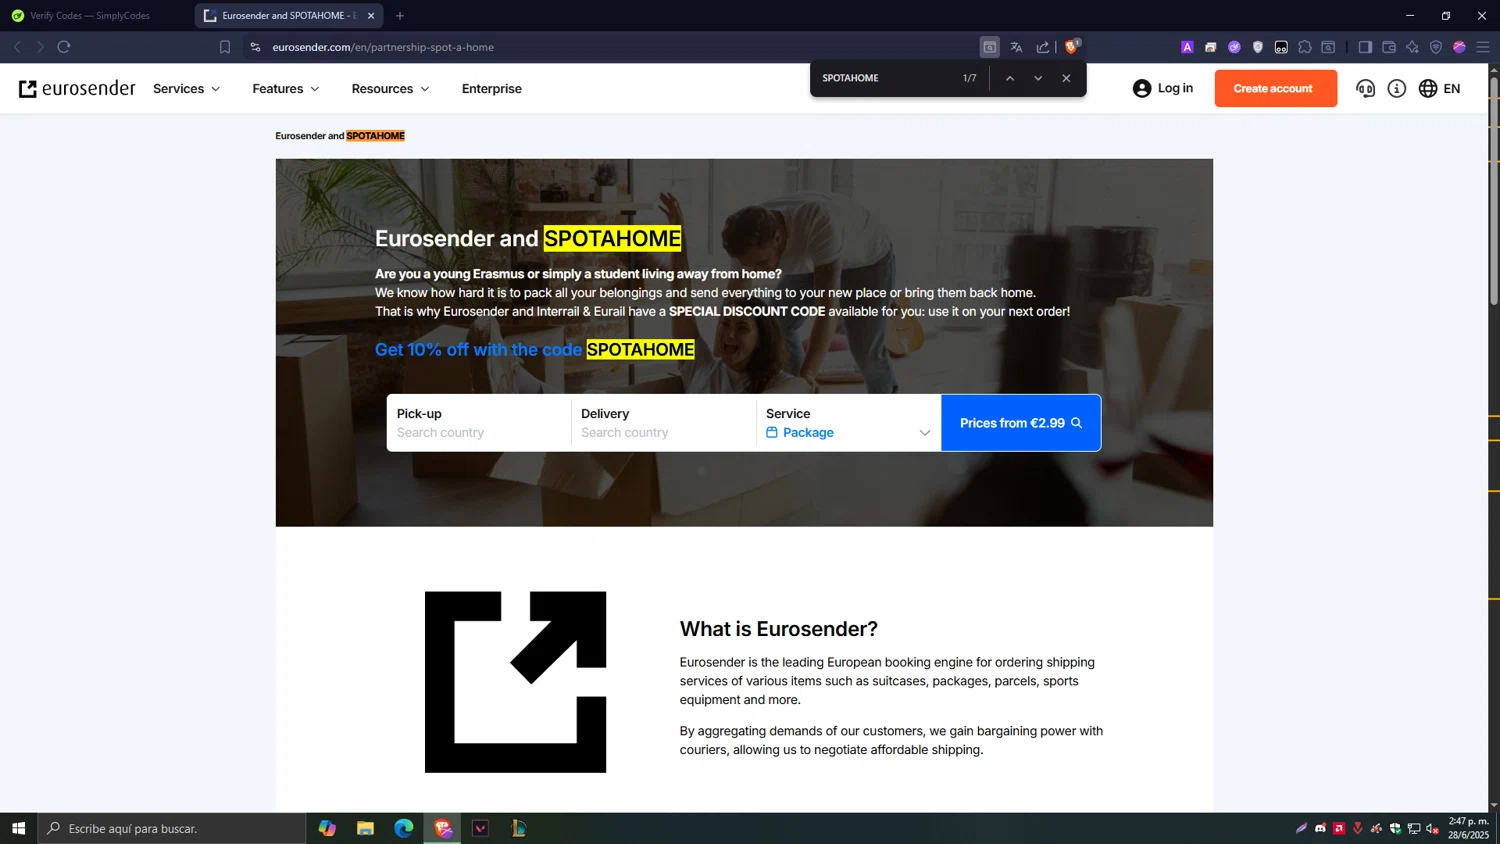Viewport: 1500px width, 844px height.
Task: Go to next find match
Action: (x=1038, y=78)
